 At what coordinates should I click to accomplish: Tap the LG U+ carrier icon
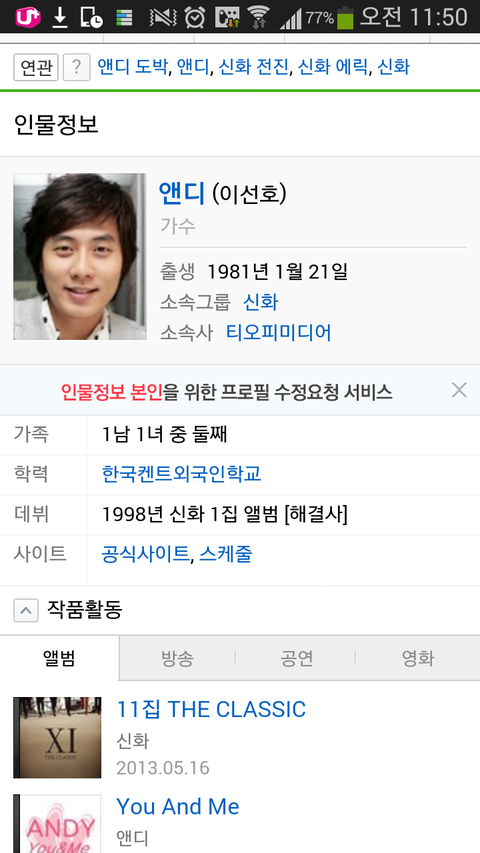pos(27,17)
